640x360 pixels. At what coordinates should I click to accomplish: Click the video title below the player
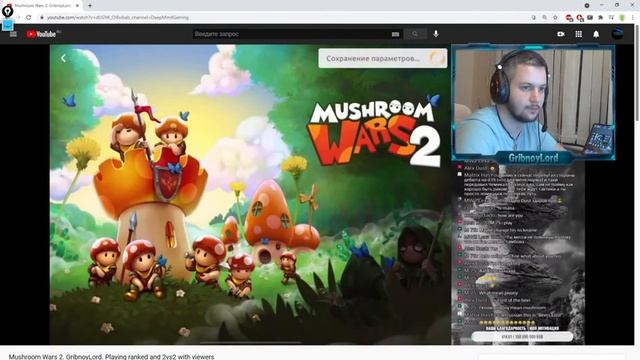(x=111, y=356)
